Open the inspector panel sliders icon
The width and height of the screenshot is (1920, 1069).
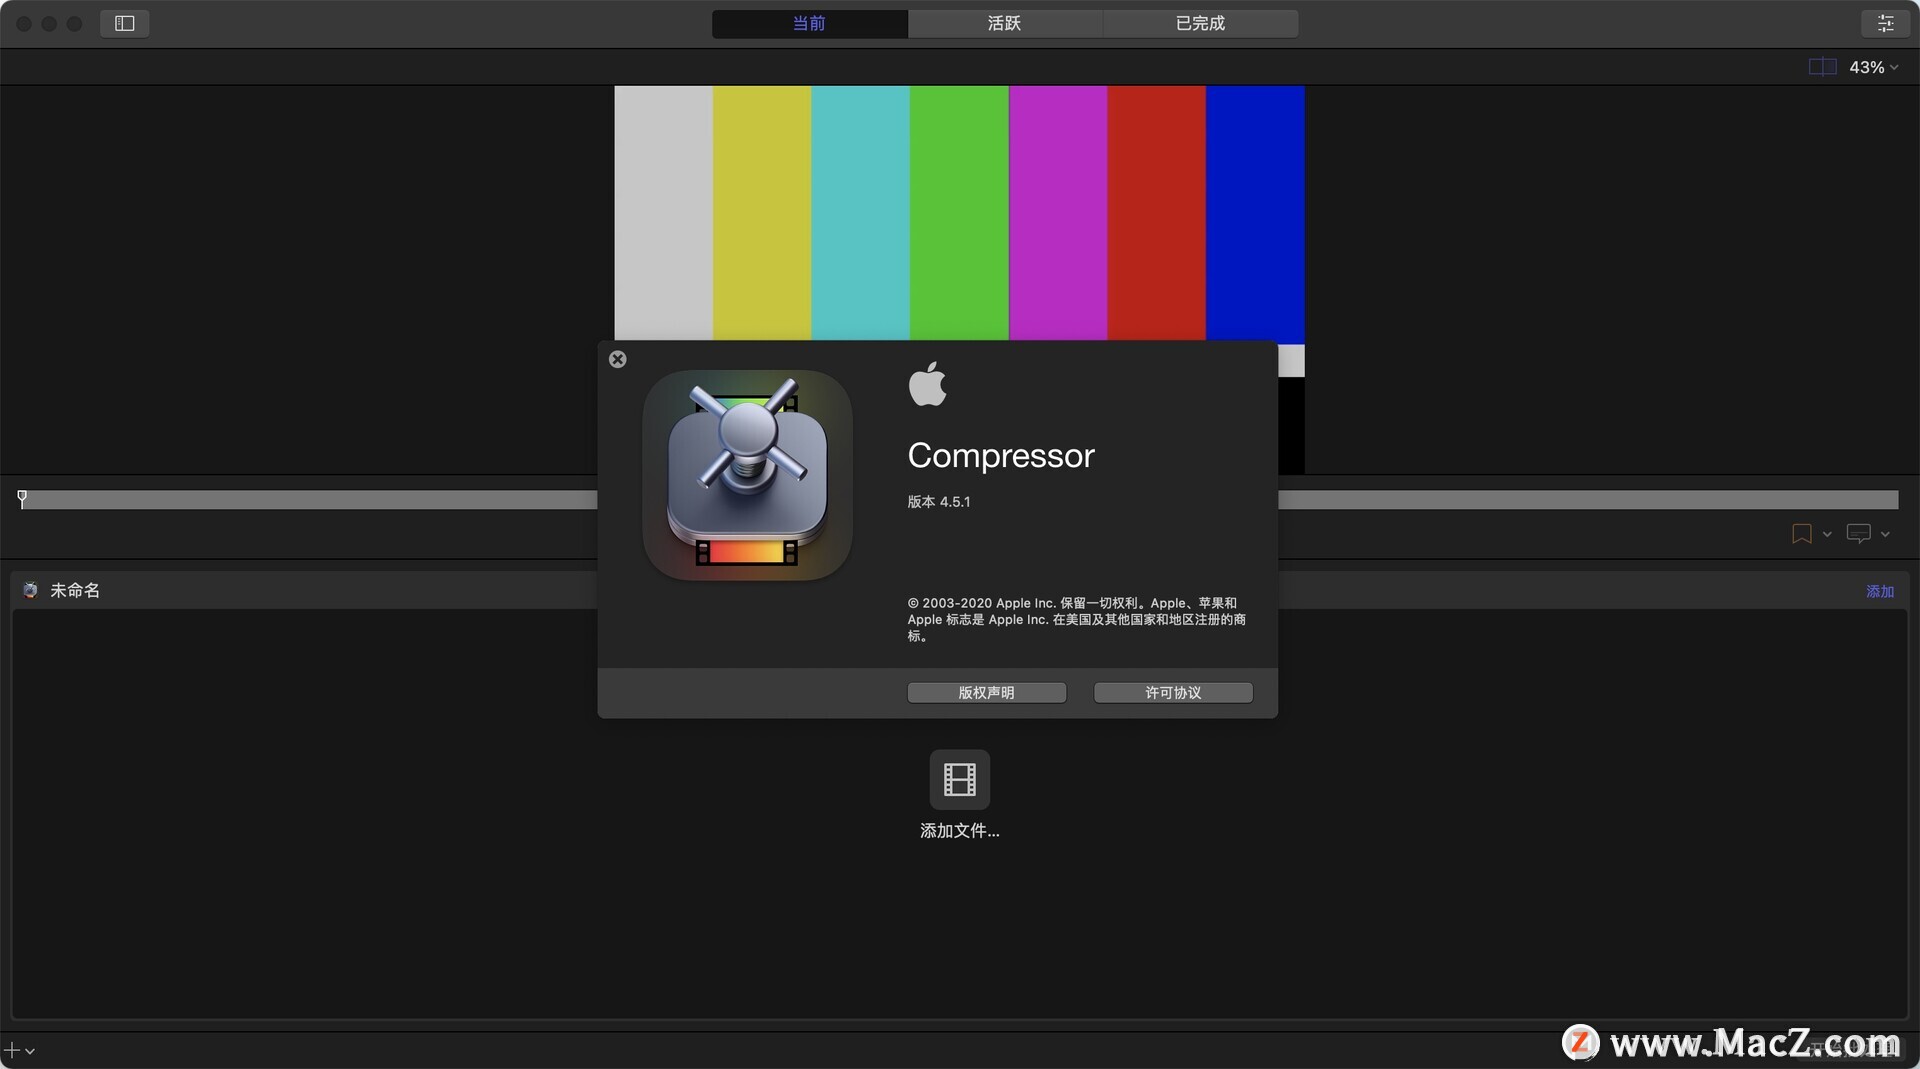click(1885, 23)
